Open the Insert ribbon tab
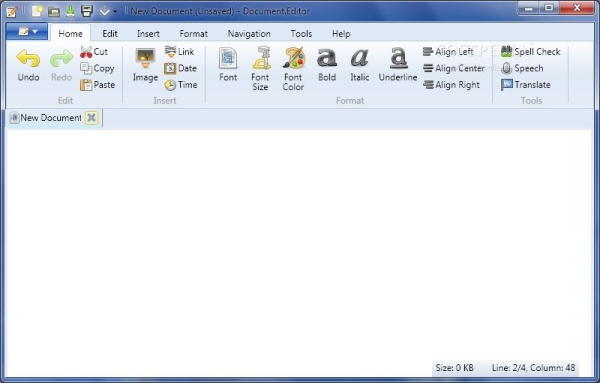The height and width of the screenshot is (383, 600). coord(148,34)
